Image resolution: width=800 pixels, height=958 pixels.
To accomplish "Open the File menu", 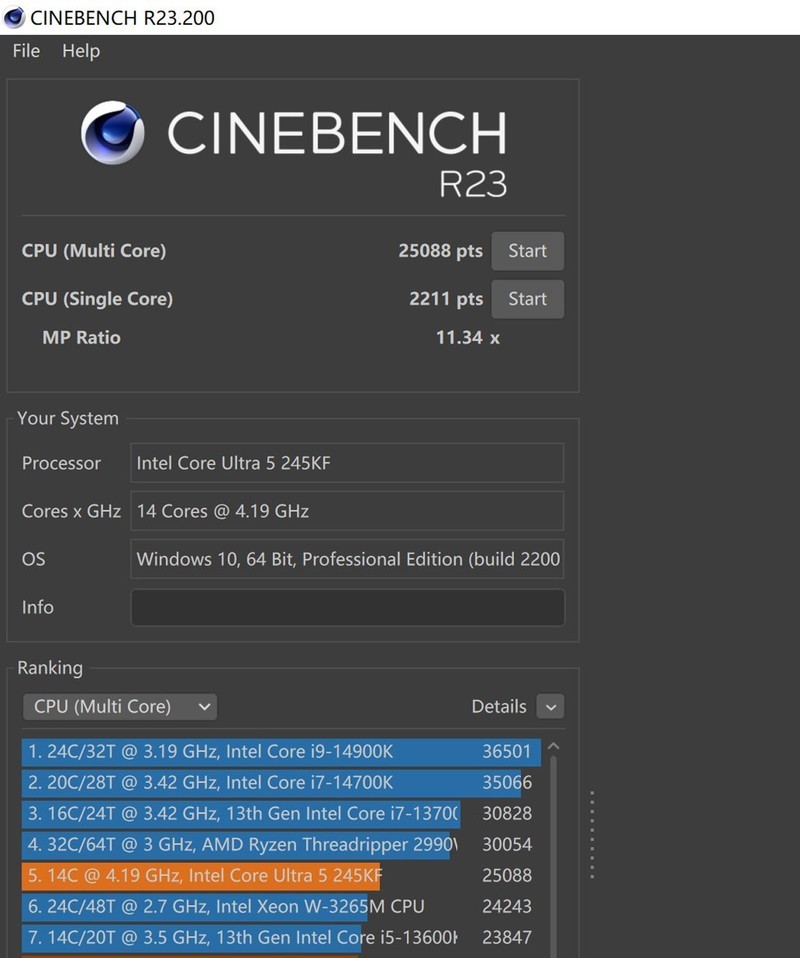I will coord(26,51).
